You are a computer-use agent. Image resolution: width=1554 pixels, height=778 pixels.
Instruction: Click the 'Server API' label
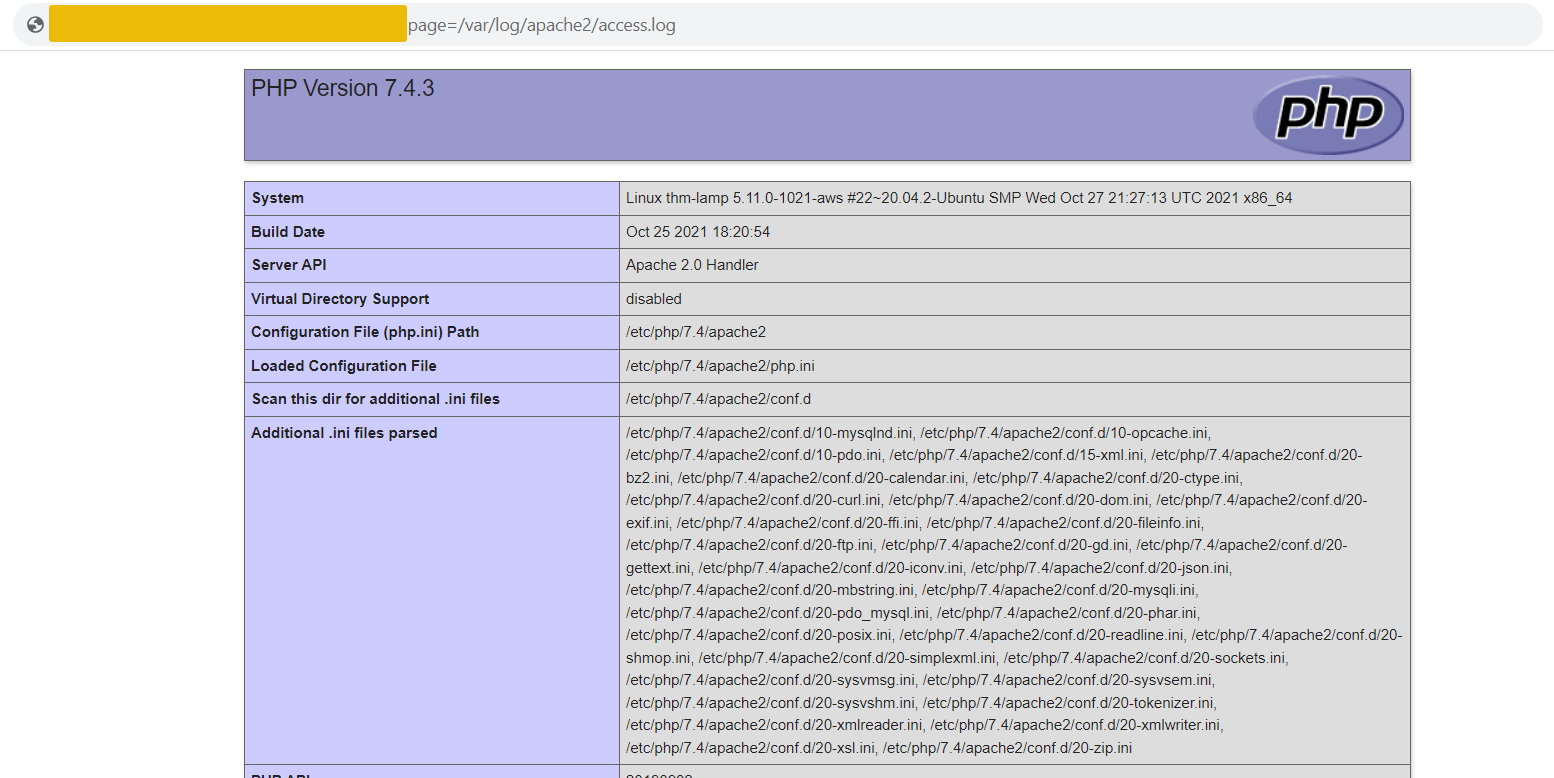(x=289, y=265)
